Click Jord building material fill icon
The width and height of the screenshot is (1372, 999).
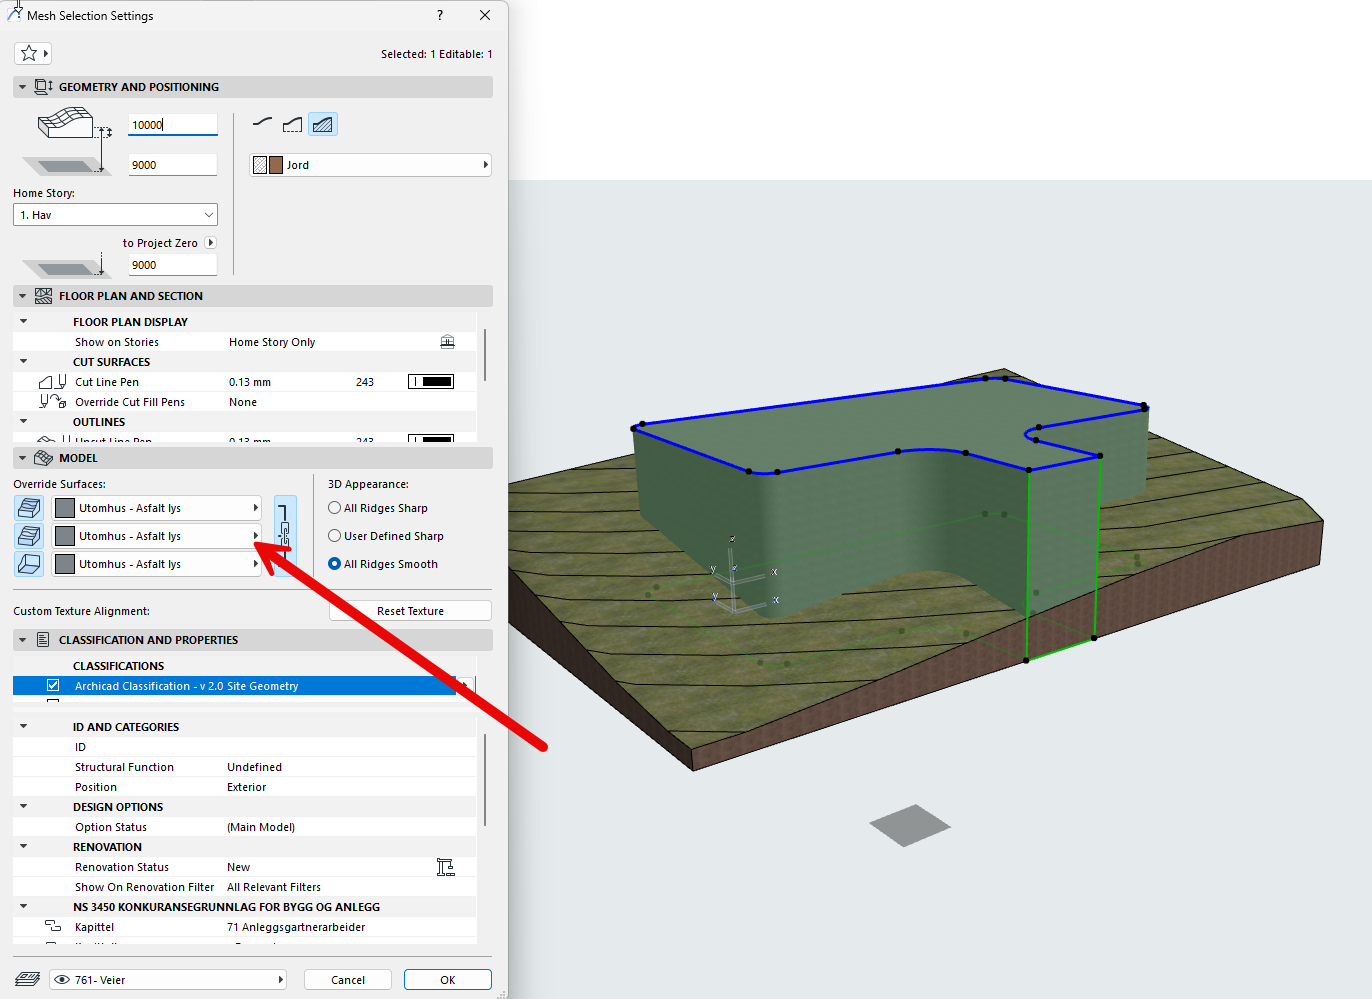[x=260, y=165]
